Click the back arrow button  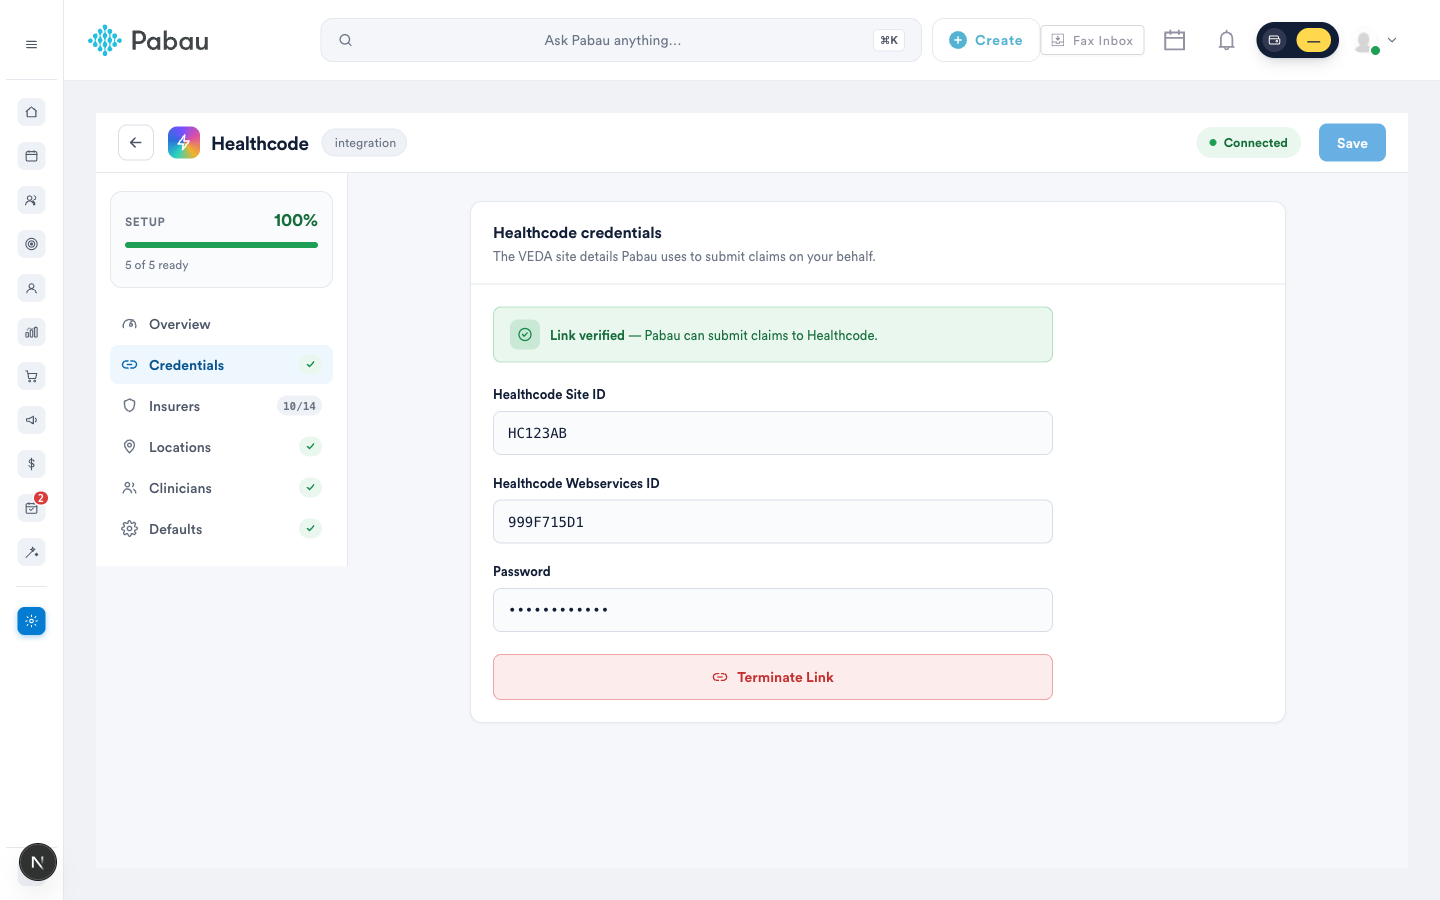click(136, 143)
